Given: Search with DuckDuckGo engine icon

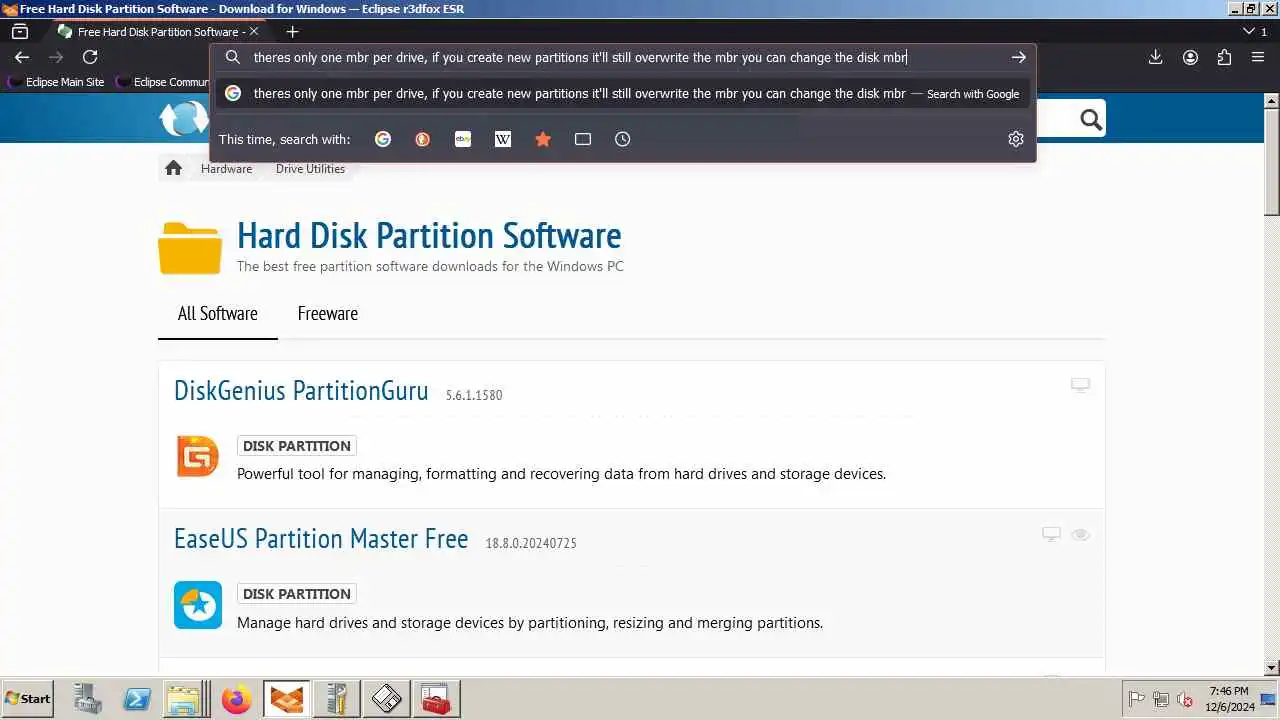Looking at the screenshot, I should (x=423, y=139).
